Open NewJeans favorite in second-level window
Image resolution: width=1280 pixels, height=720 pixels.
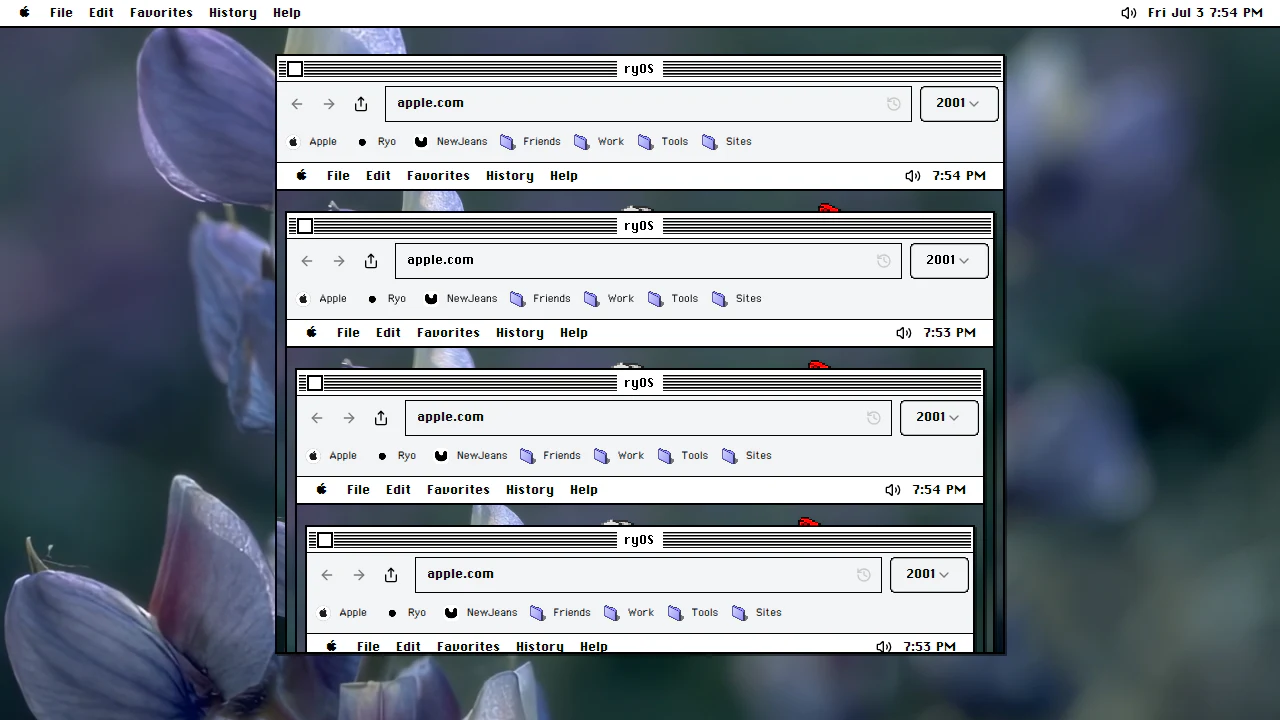(x=460, y=299)
